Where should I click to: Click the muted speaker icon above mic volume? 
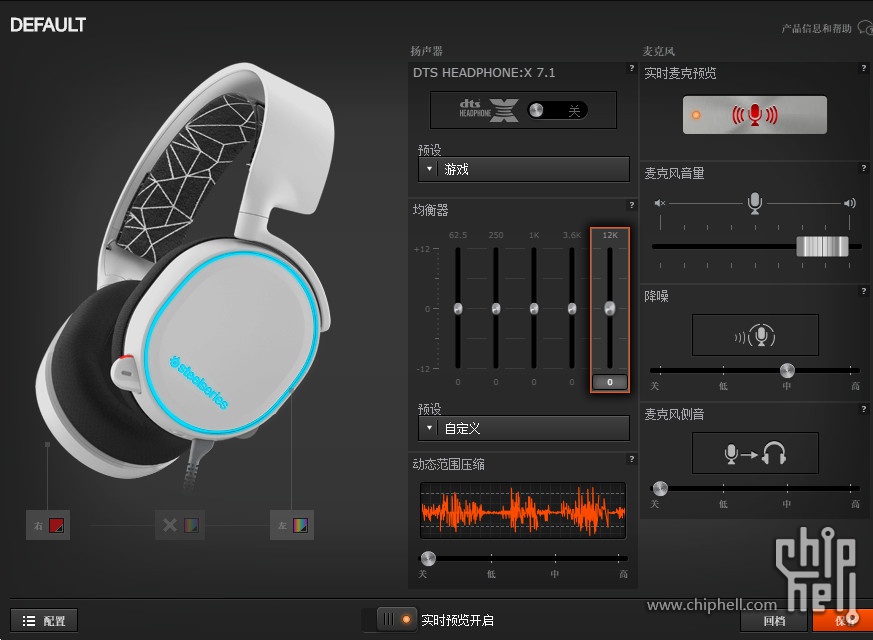pos(660,203)
